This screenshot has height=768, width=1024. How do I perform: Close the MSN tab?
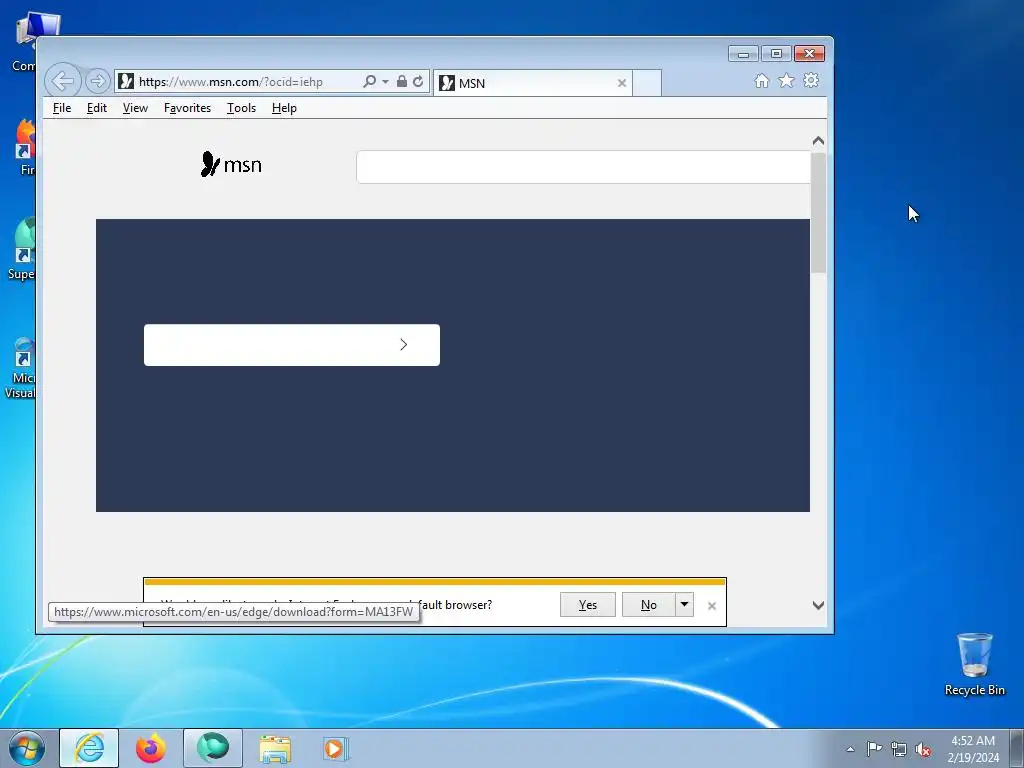point(622,83)
